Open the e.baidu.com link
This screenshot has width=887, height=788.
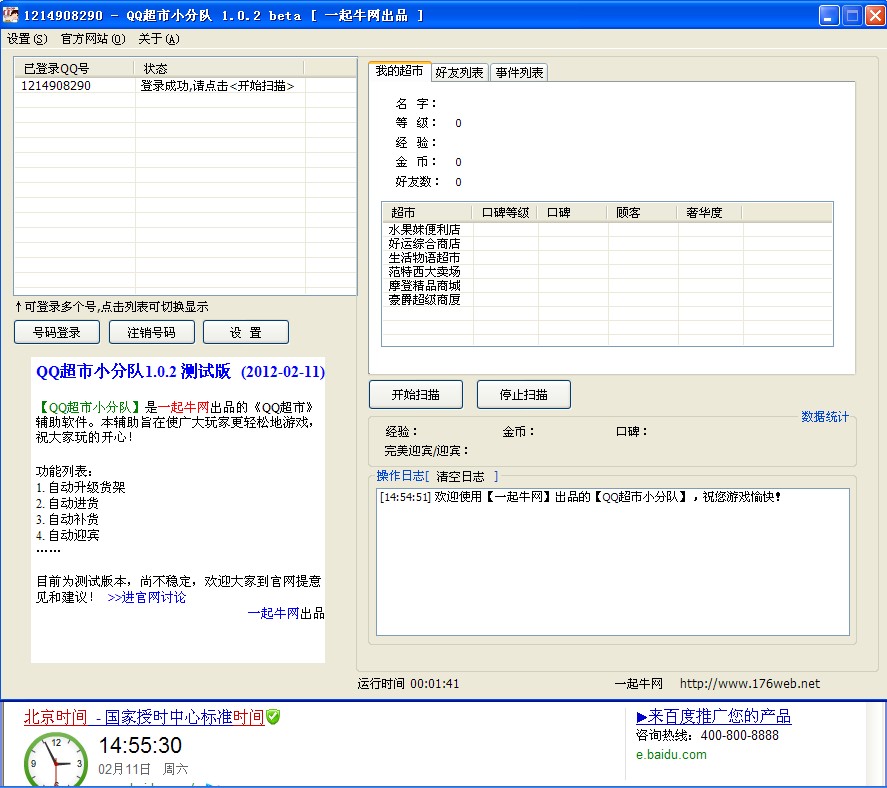pyautogui.click(x=671, y=755)
